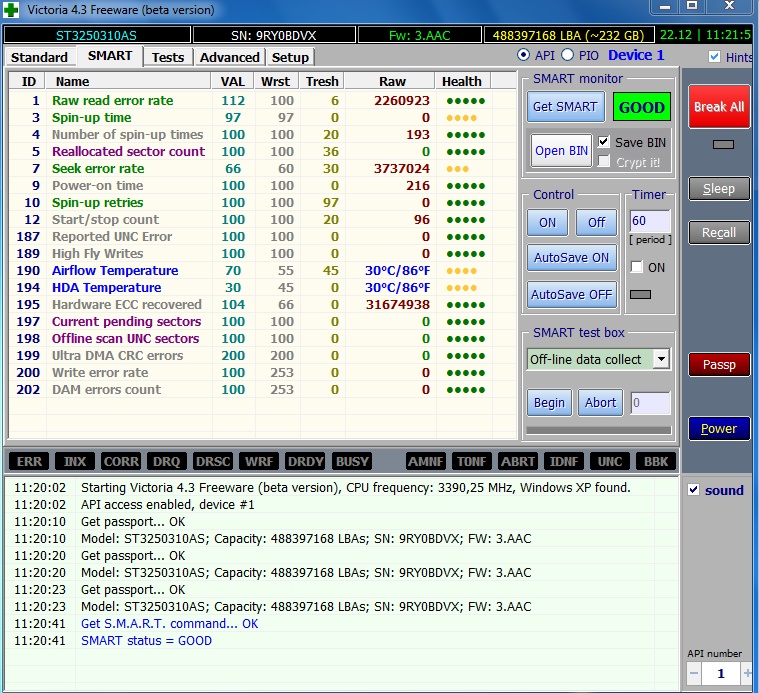The height and width of the screenshot is (693, 759).
Task: Enable the Timer ON checkbox
Action: point(637,267)
